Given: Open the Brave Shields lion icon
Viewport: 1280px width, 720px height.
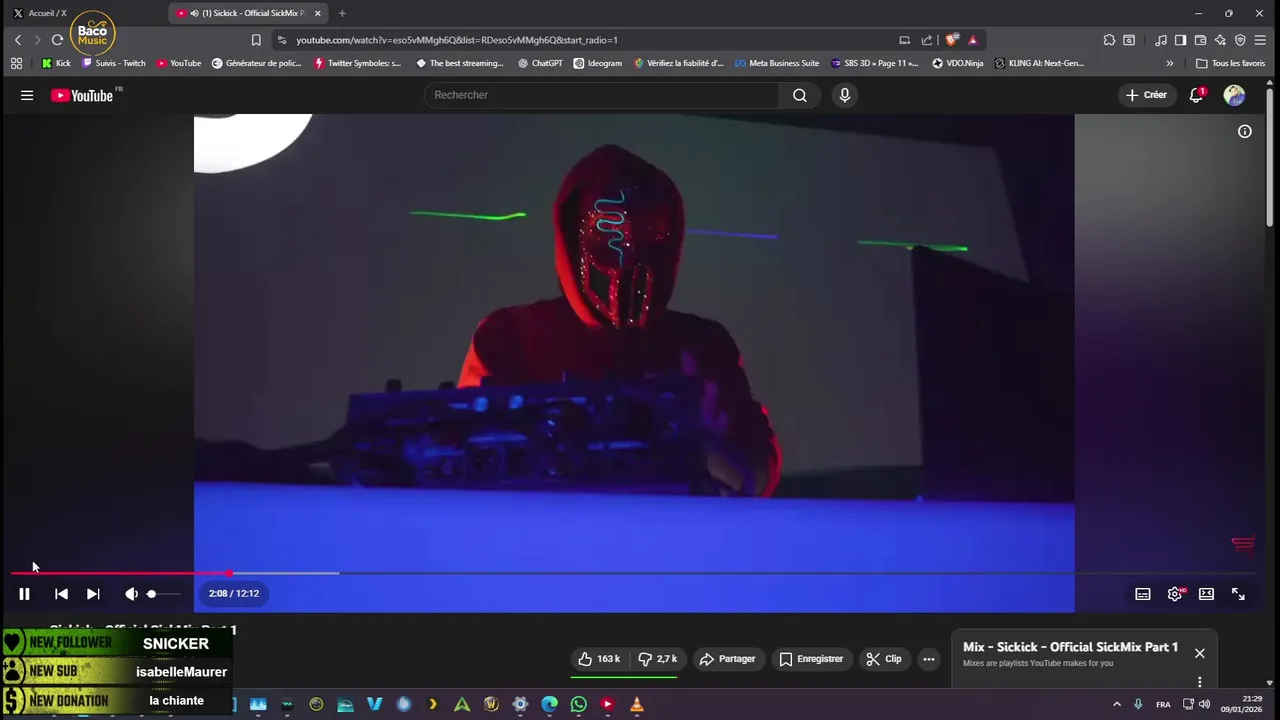Looking at the screenshot, I should click(x=951, y=40).
